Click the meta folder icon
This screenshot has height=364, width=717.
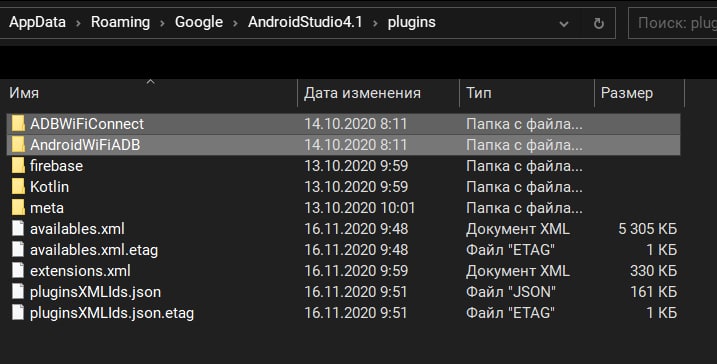[x=18, y=208]
